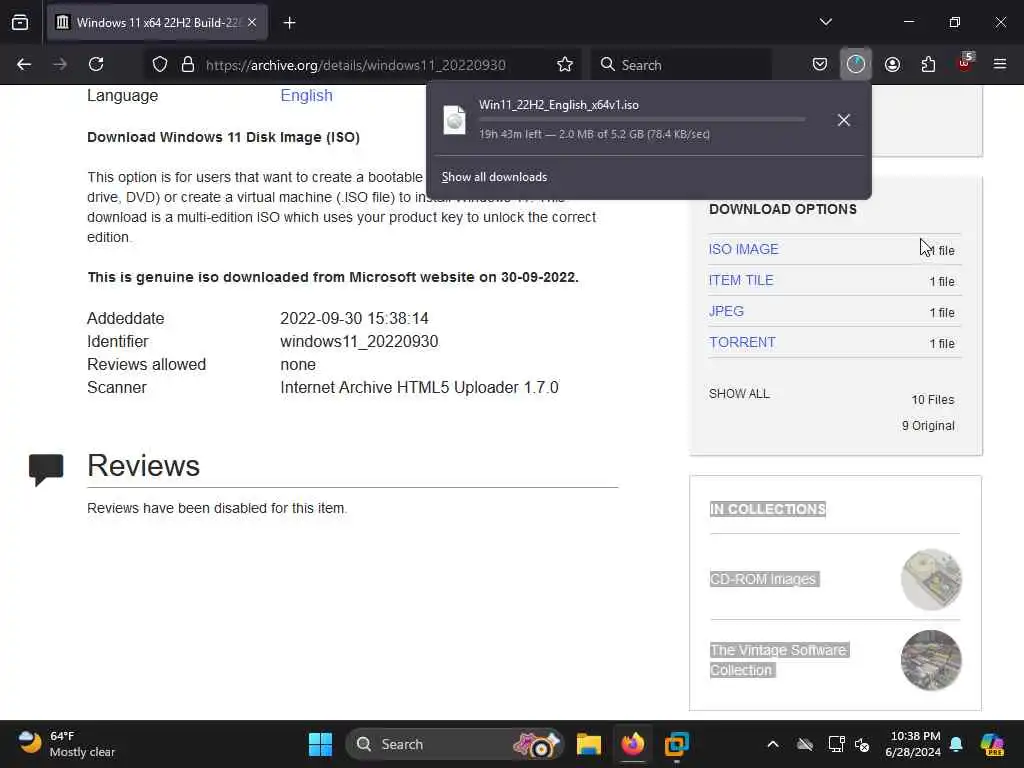Launch Copilot preview icon in taskbar

(992, 744)
